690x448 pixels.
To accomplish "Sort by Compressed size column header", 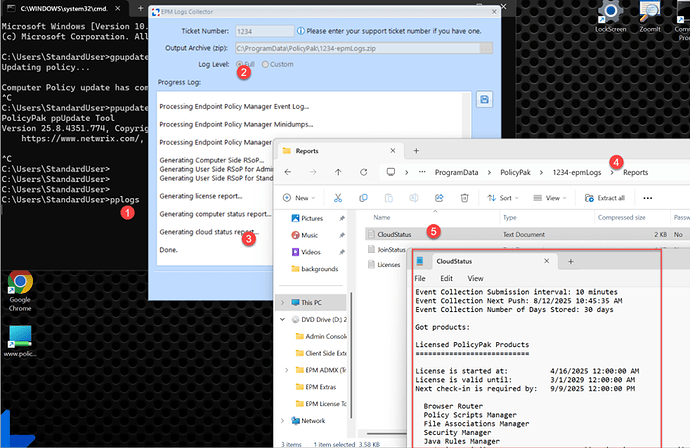I will coord(621,217).
